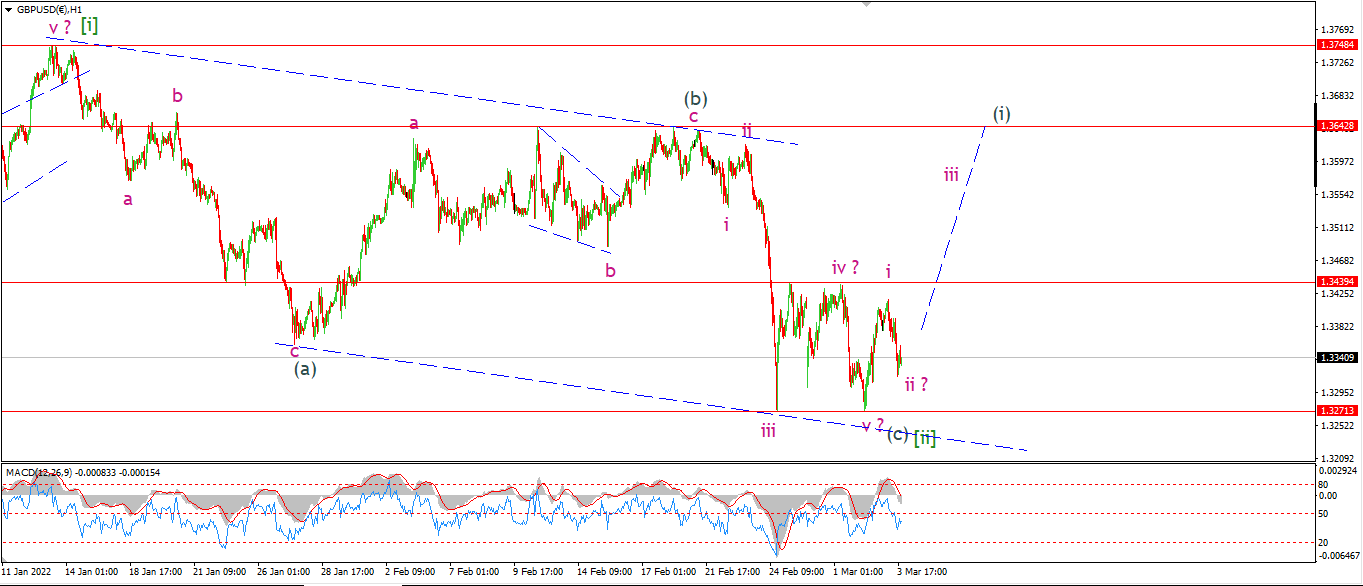Select the red 1.36428 price level tag
The image size is (1363, 586).
[1337, 126]
